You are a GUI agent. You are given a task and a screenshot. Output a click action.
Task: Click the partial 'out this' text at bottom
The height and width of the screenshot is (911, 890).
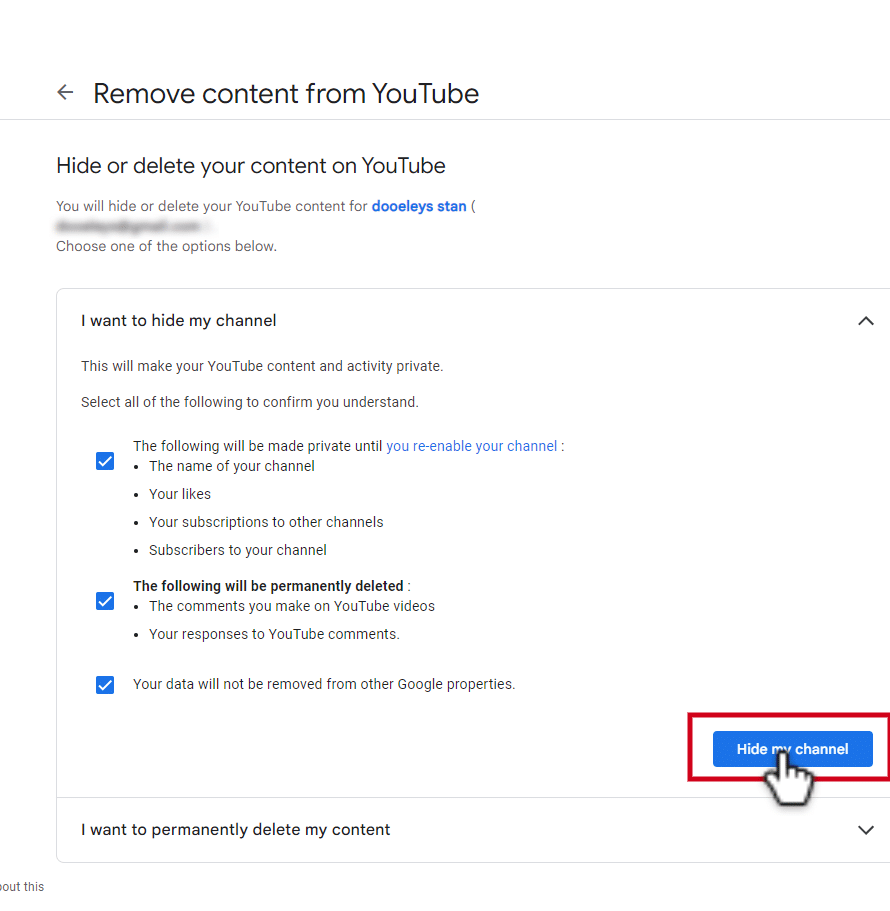[x=22, y=887]
